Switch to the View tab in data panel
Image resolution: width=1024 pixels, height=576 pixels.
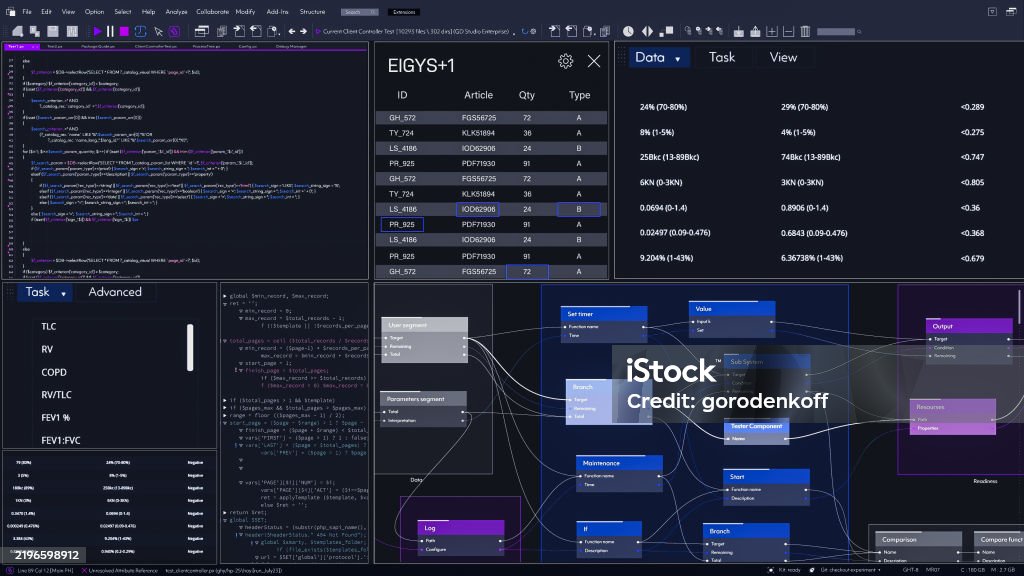[x=783, y=57]
